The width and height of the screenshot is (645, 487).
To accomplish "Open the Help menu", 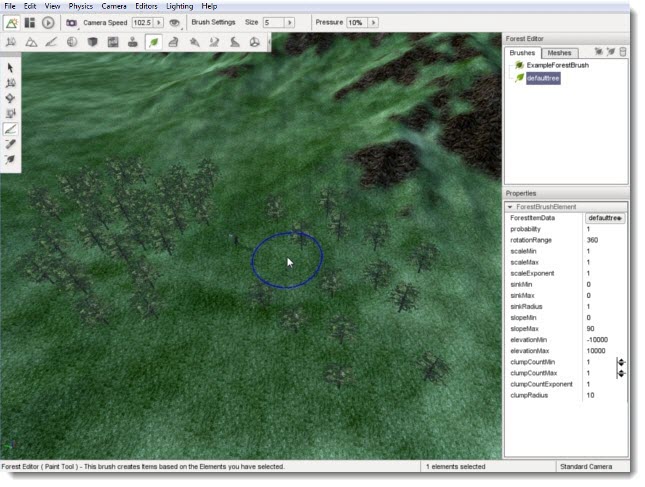I will coord(209,6).
